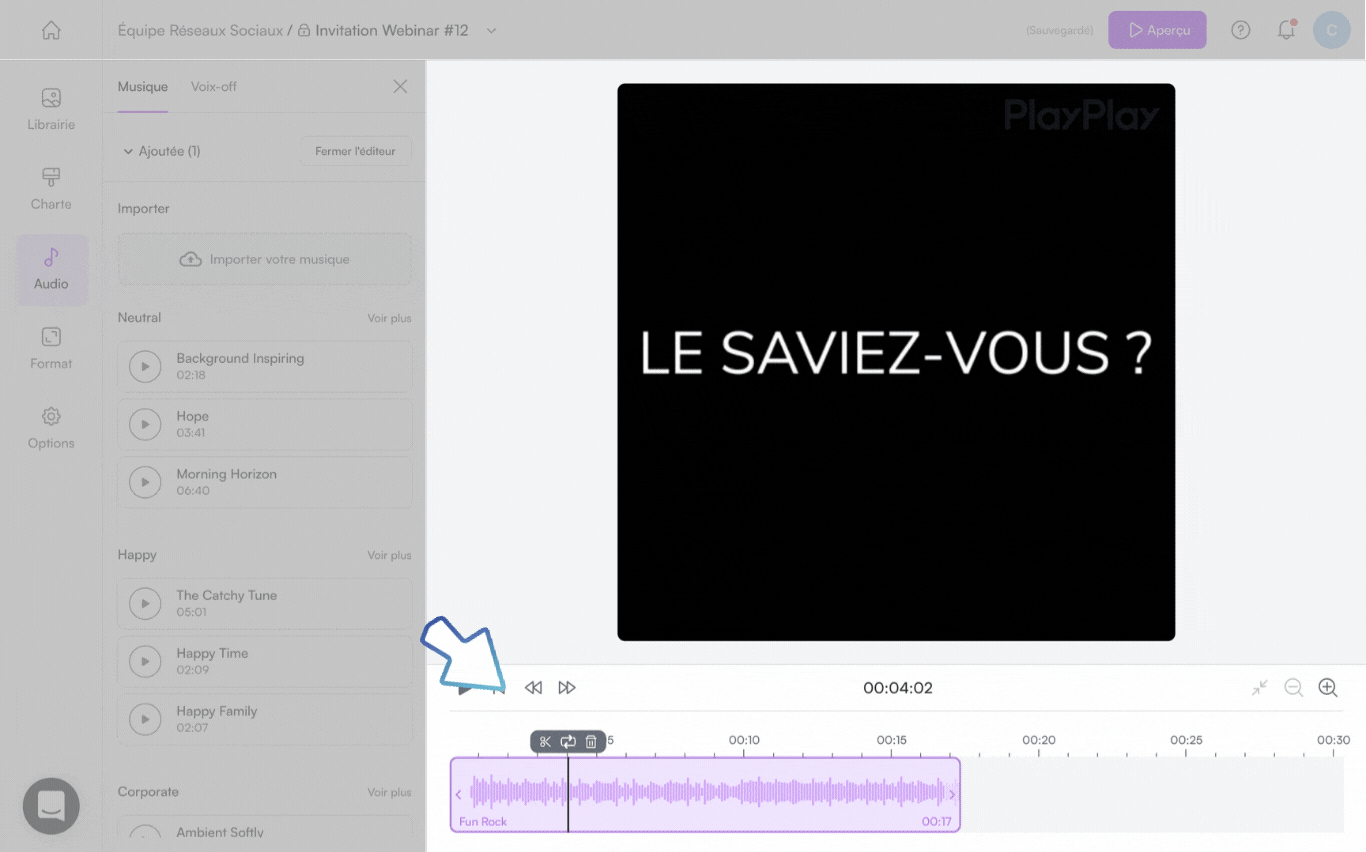Open the notifications bell

click(1286, 30)
